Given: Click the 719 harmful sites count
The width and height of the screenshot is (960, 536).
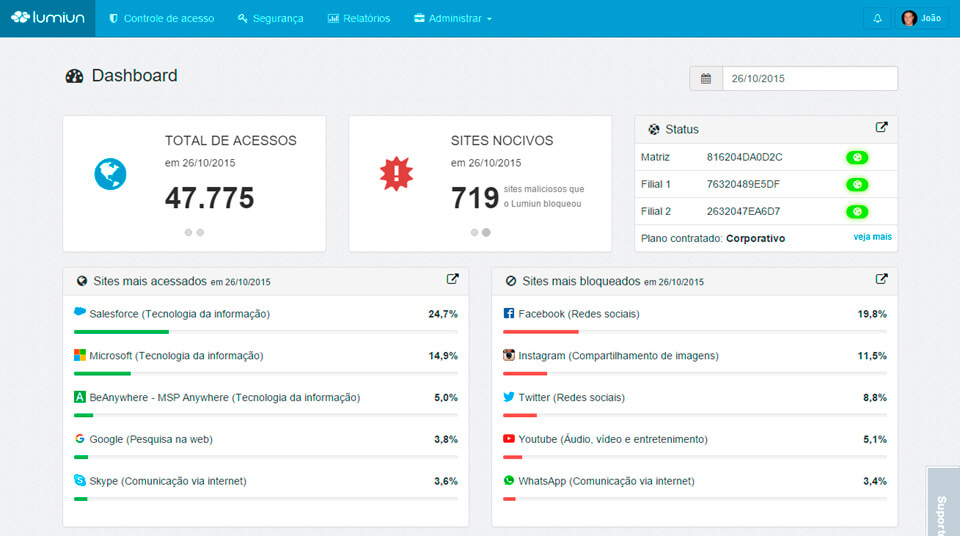Looking at the screenshot, I should click(475, 198).
